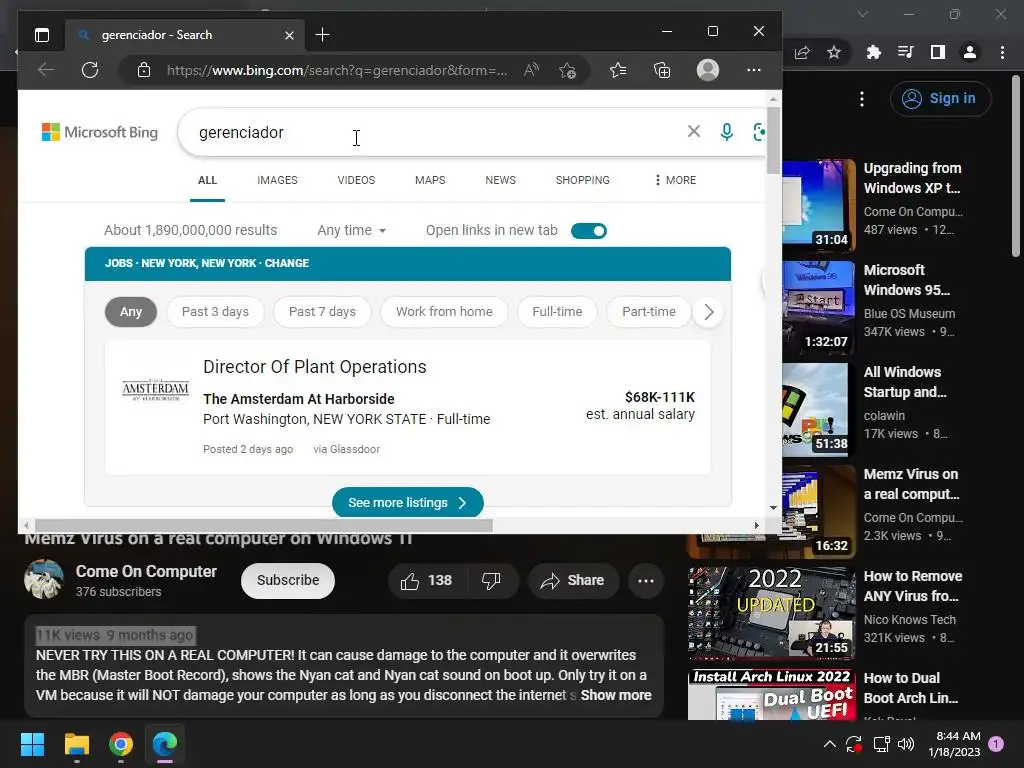The height and width of the screenshot is (768, 1024).
Task: Open YouTube settings three-dot menu
Action: 862,99
